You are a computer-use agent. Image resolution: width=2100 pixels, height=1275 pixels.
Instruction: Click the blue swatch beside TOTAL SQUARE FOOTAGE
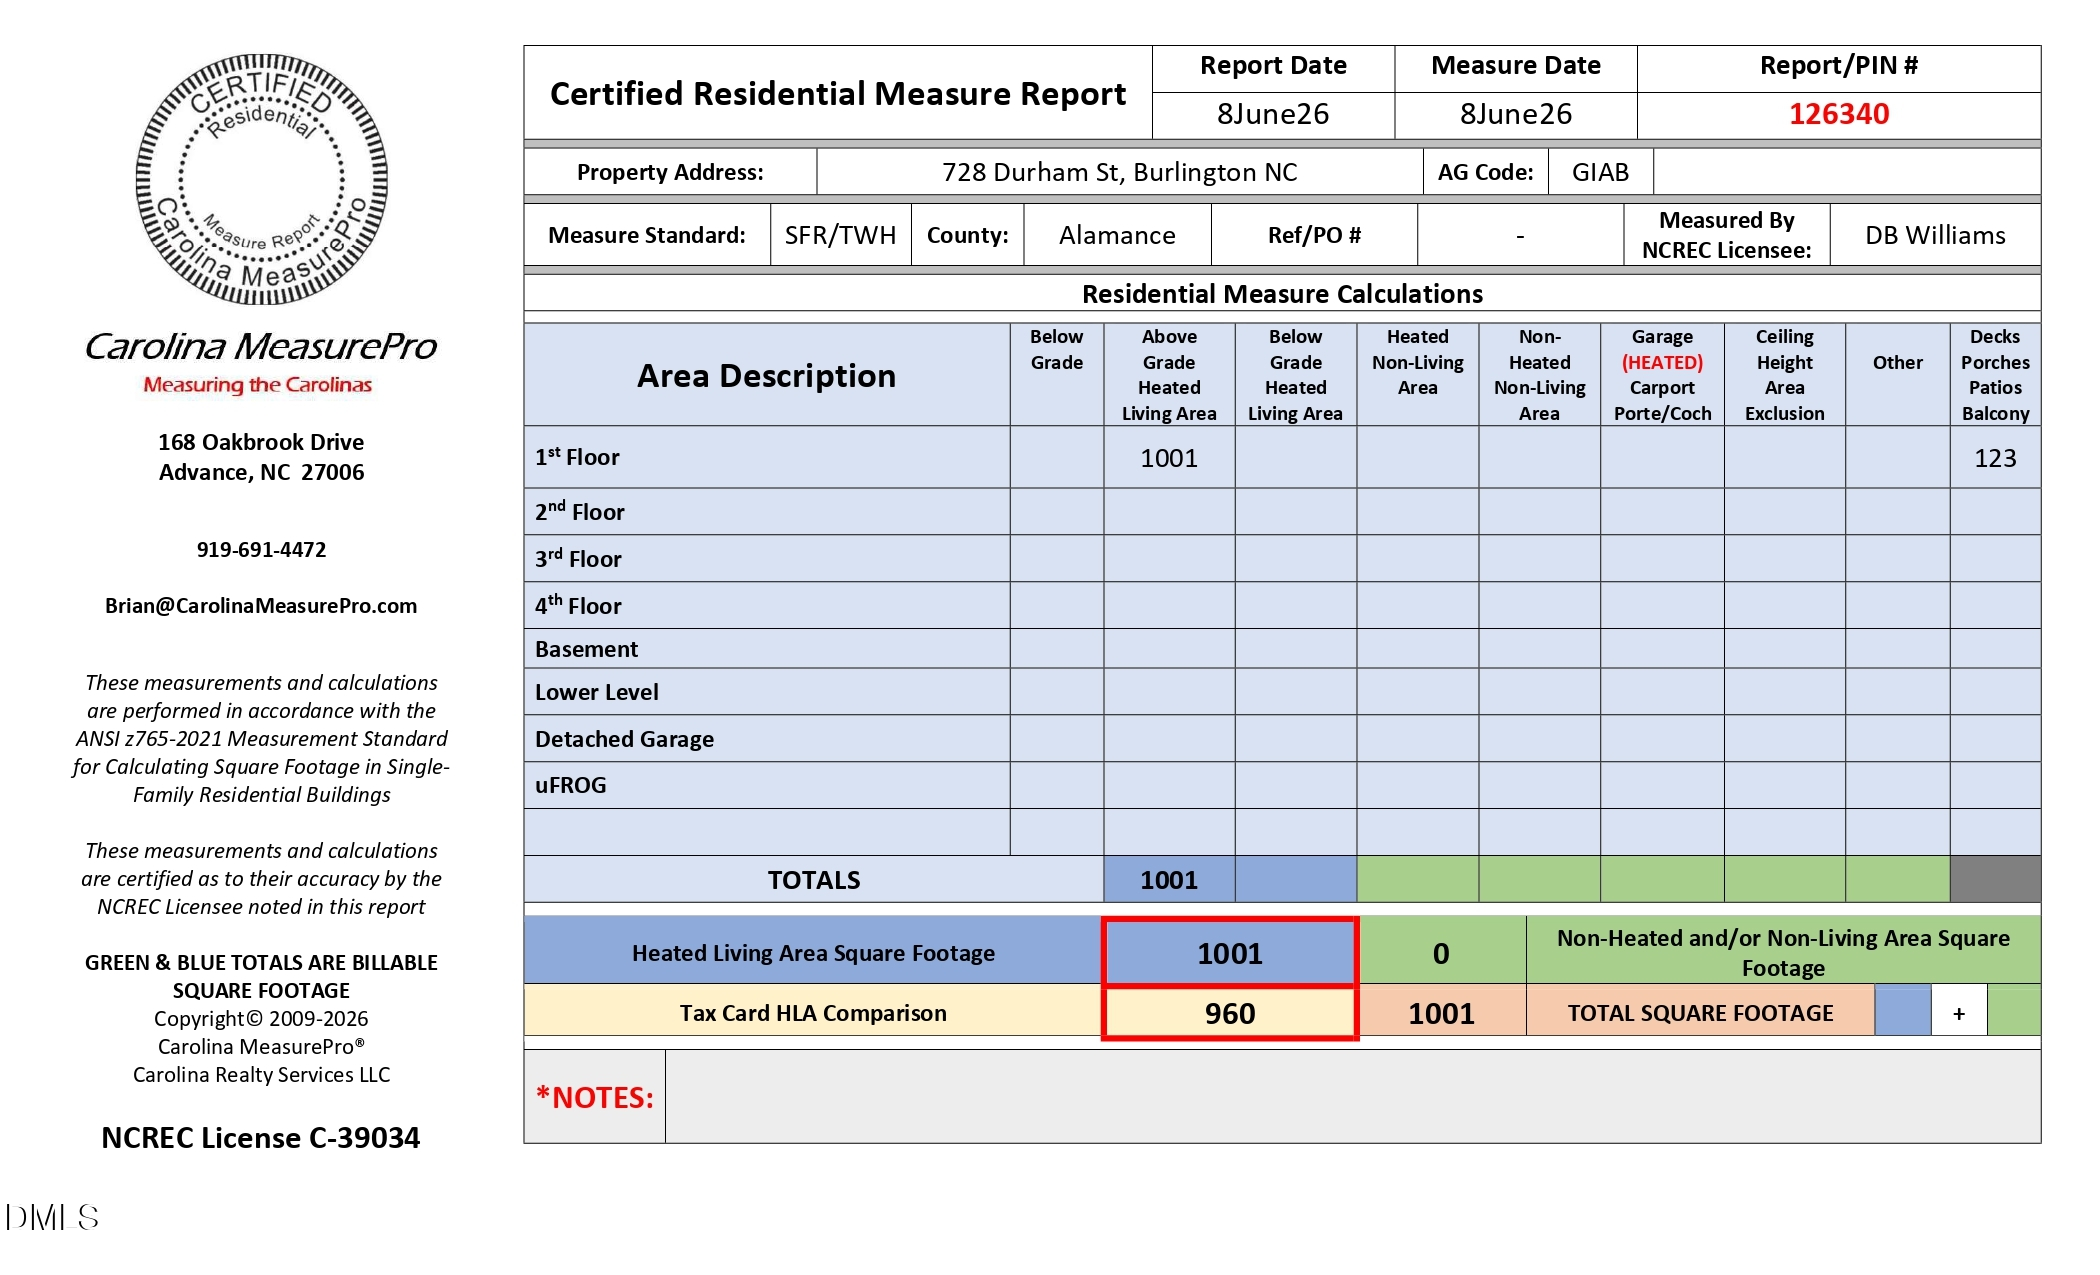click(1903, 1010)
